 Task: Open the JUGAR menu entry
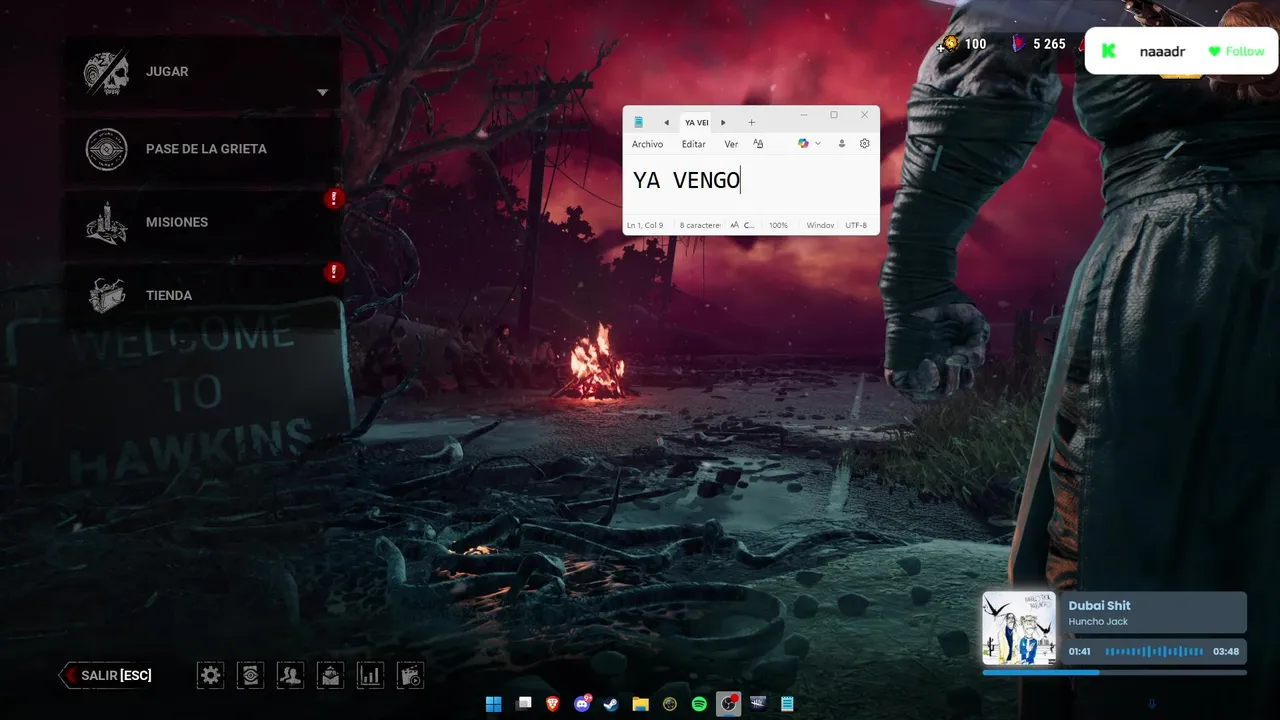(x=203, y=72)
